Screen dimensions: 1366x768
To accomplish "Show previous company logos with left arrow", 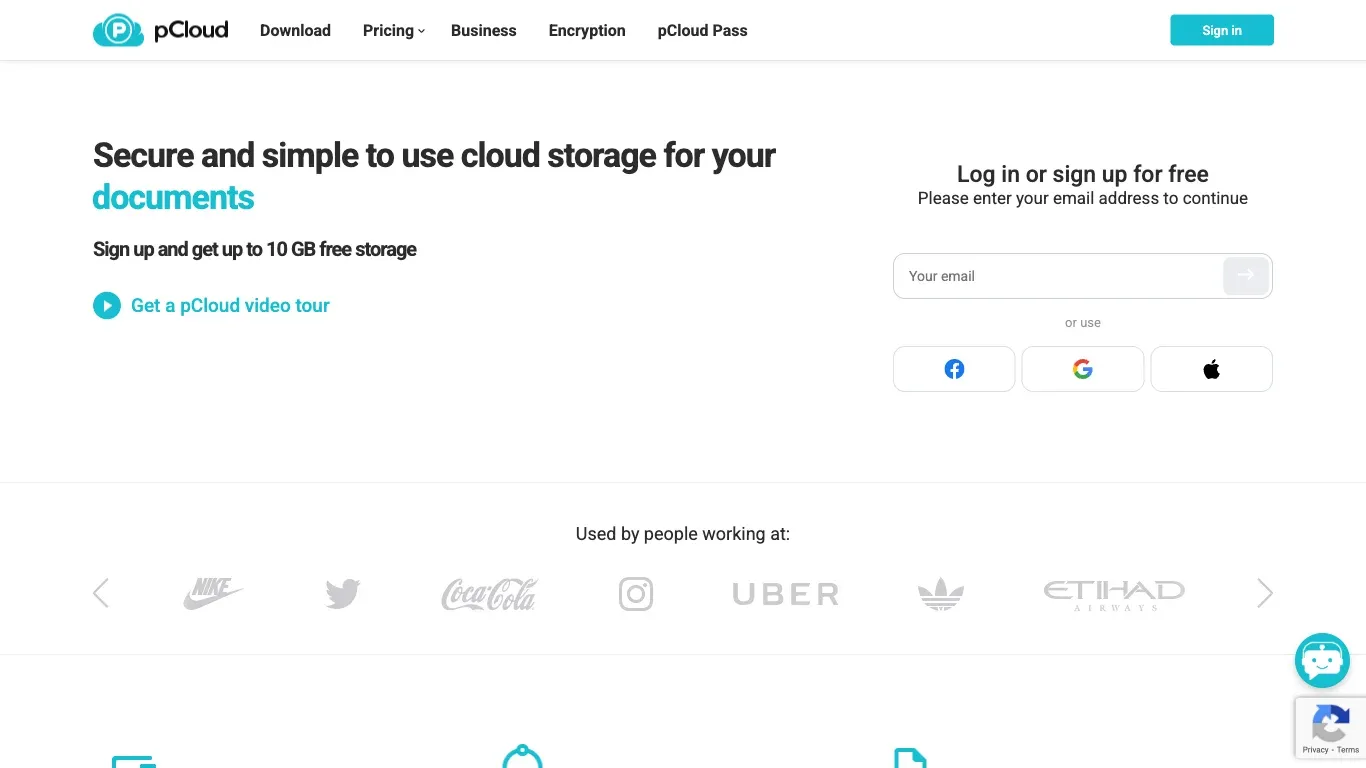I will [101, 593].
